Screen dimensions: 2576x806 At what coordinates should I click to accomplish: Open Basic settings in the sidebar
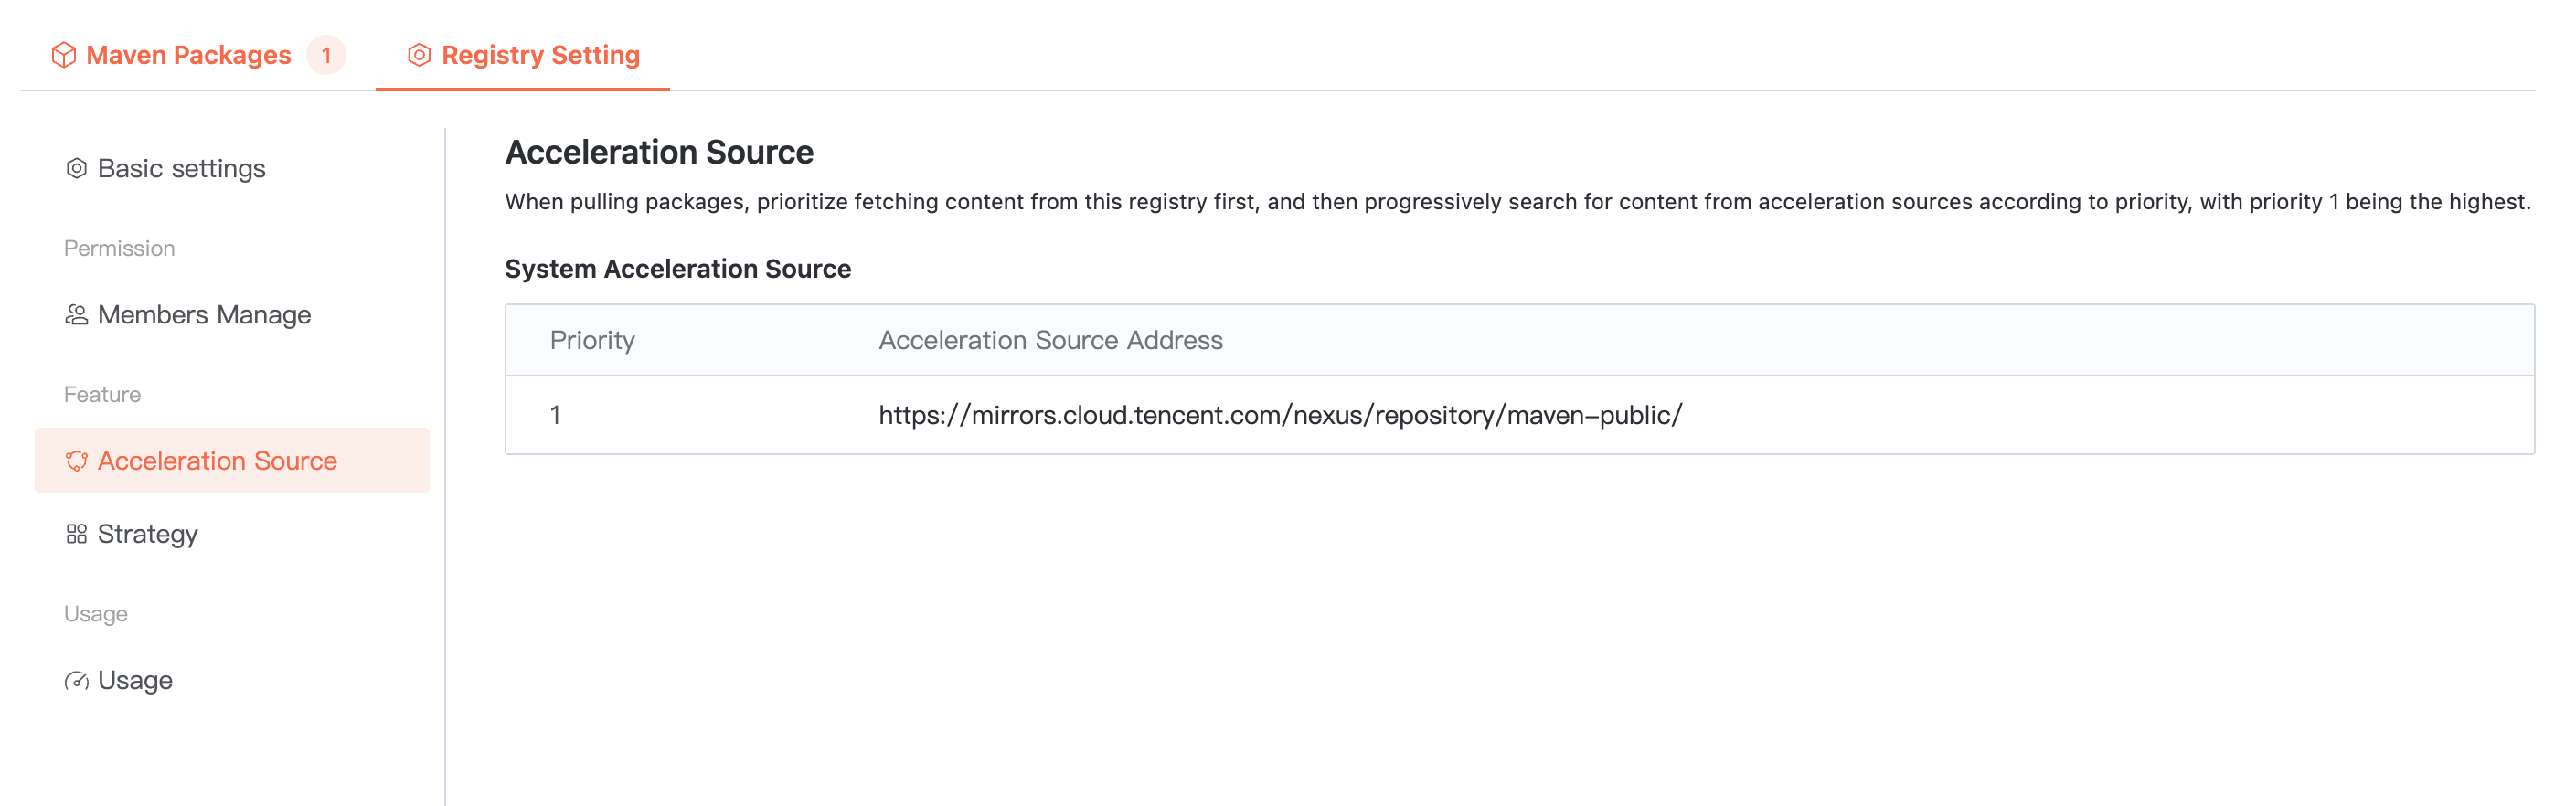(x=181, y=168)
